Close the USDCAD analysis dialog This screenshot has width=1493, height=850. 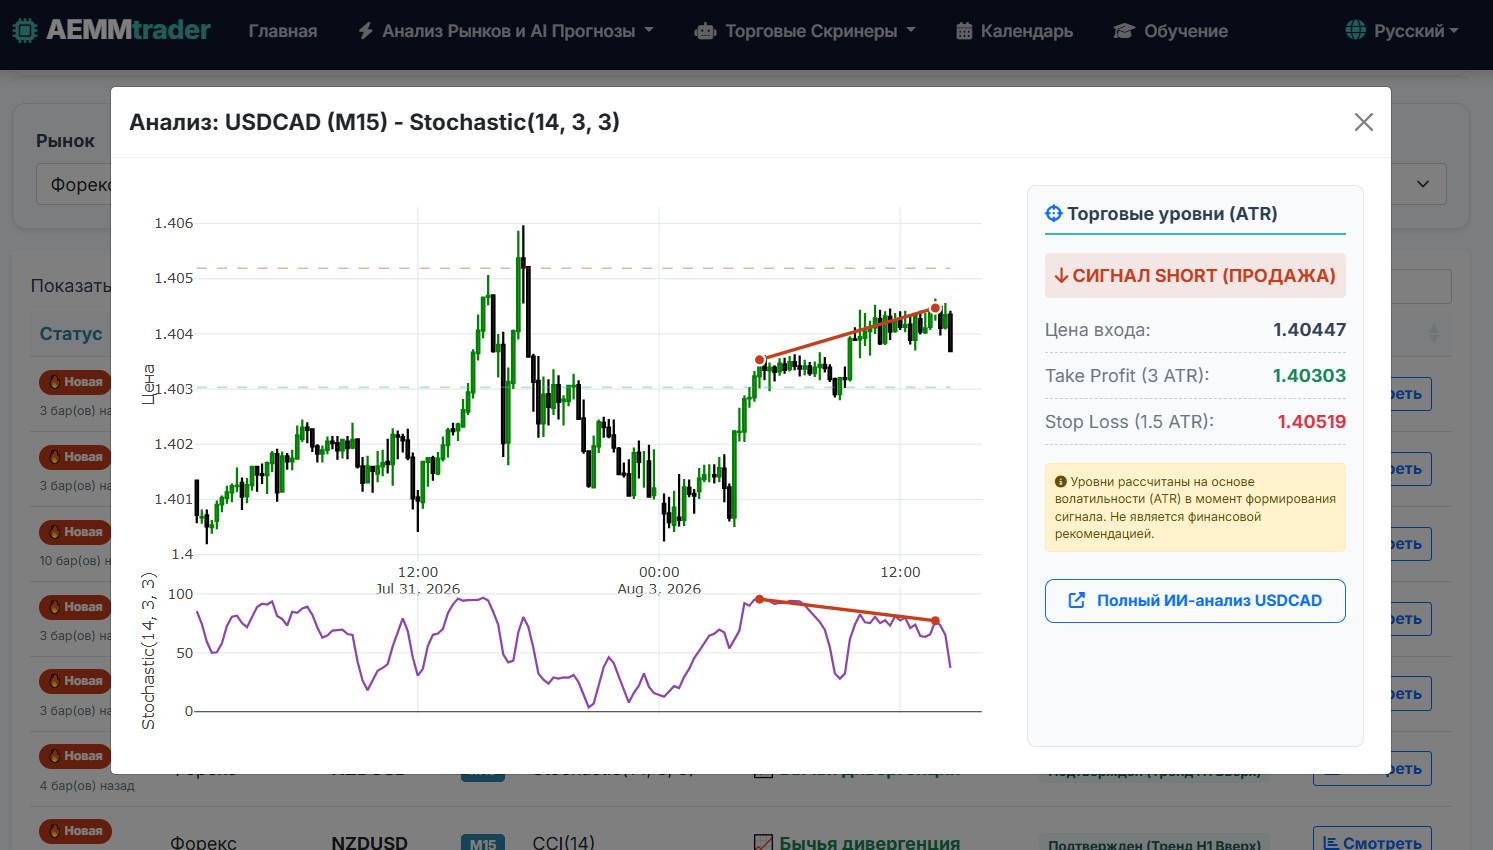pos(1363,122)
